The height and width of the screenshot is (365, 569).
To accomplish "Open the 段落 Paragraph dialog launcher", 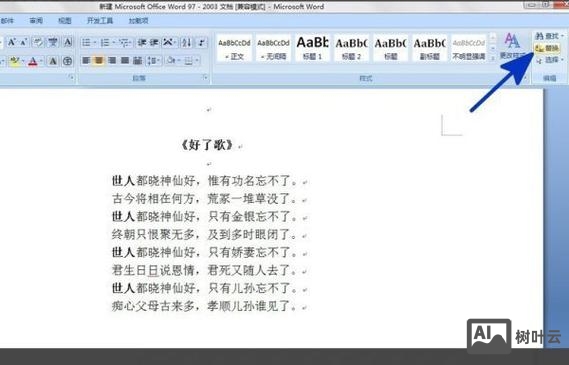I will 205,77.
